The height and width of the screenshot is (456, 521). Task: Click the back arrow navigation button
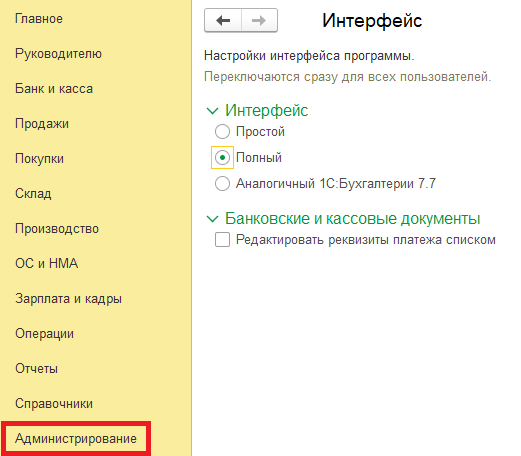coord(223,20)
